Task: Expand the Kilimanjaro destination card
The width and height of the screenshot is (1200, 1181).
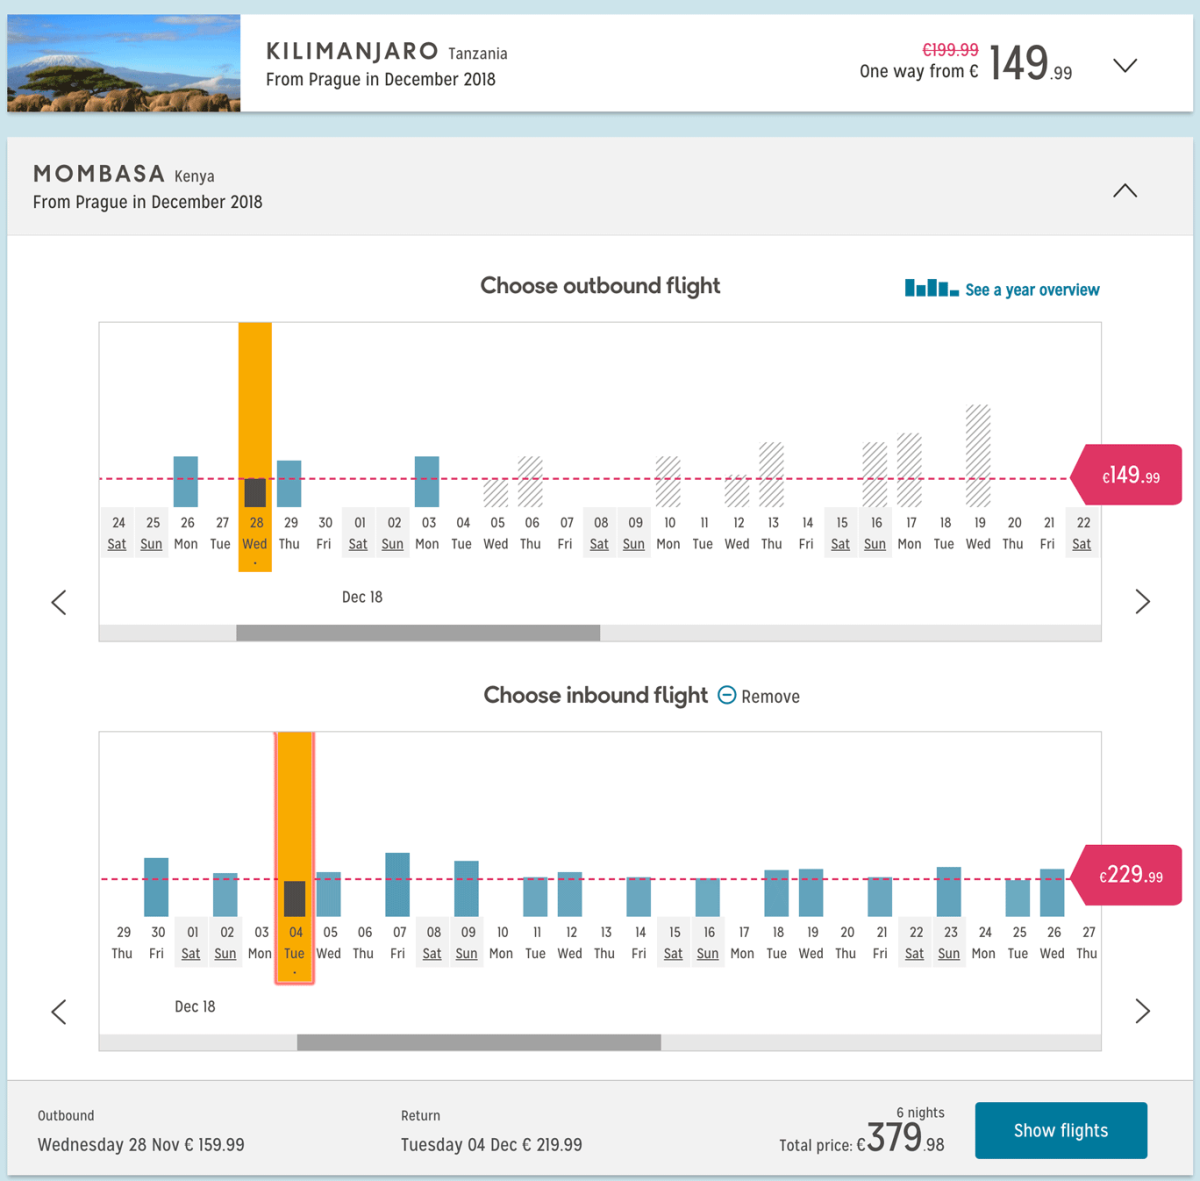Action: pyautogui.click(x=1125, y=66)
